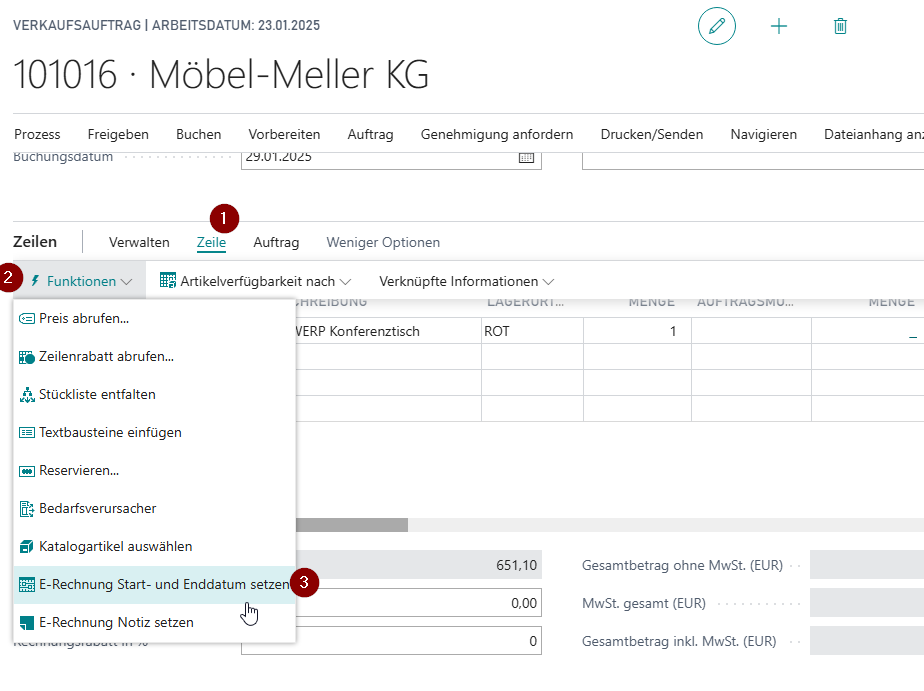This screenshot has height=691, width=924.
Task: Click the 'Bedarfsverursacher' icon entry
Action: point(97,508)
